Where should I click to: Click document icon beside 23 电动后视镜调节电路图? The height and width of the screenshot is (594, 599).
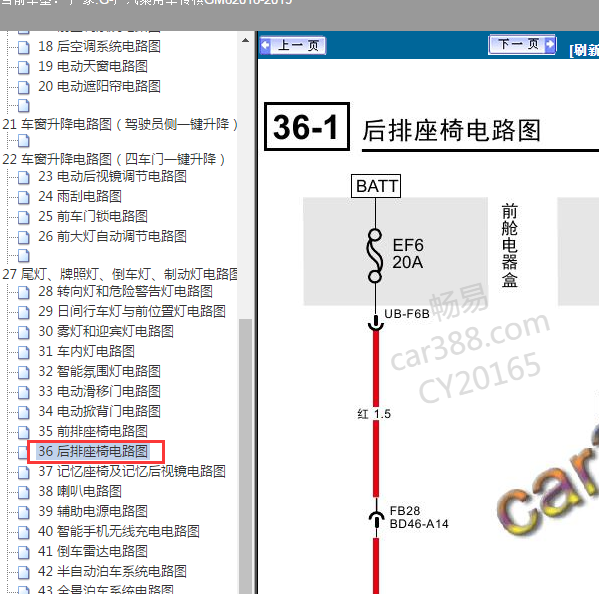click(24, 177)
